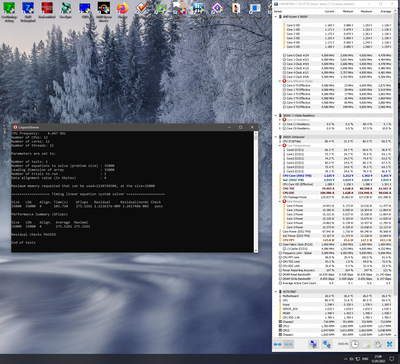
Task: Click the console window vertical scrollbar
Action: [256, 191]
